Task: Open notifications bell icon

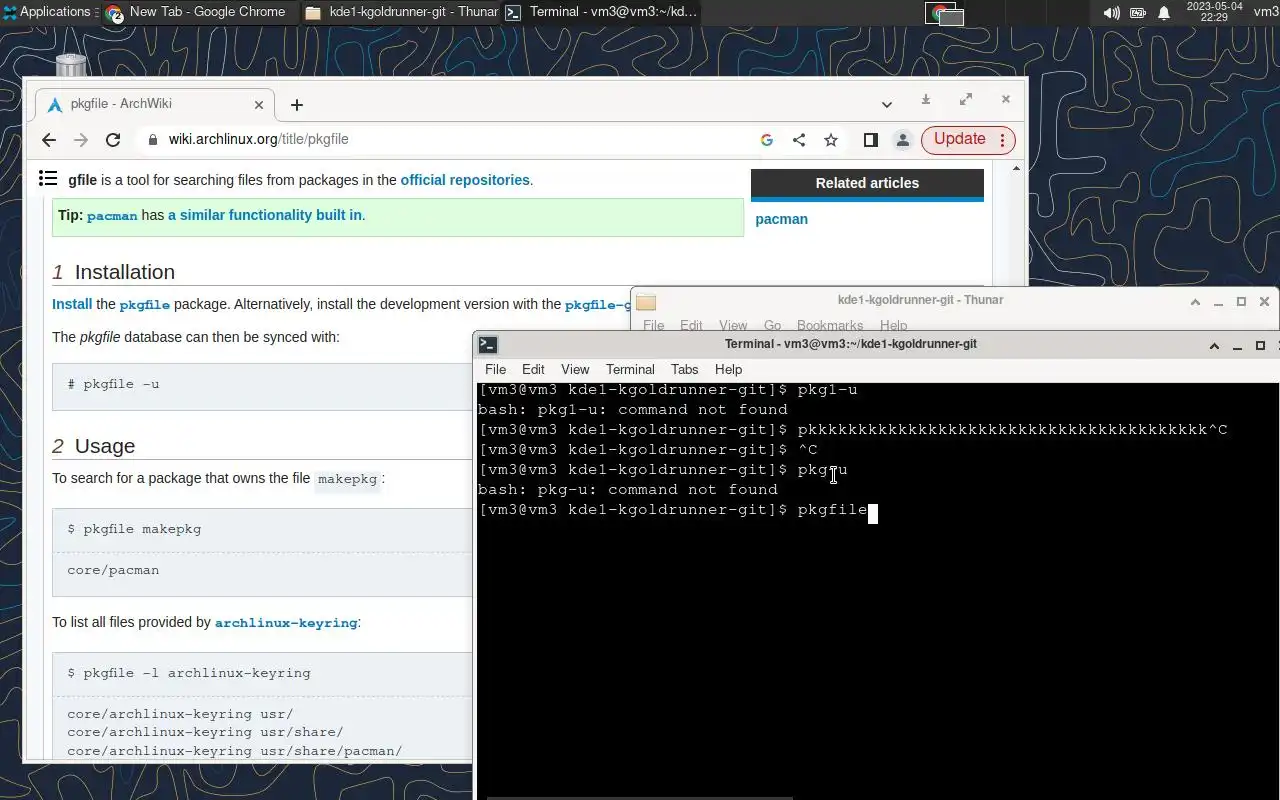Action: [1164, 13]
